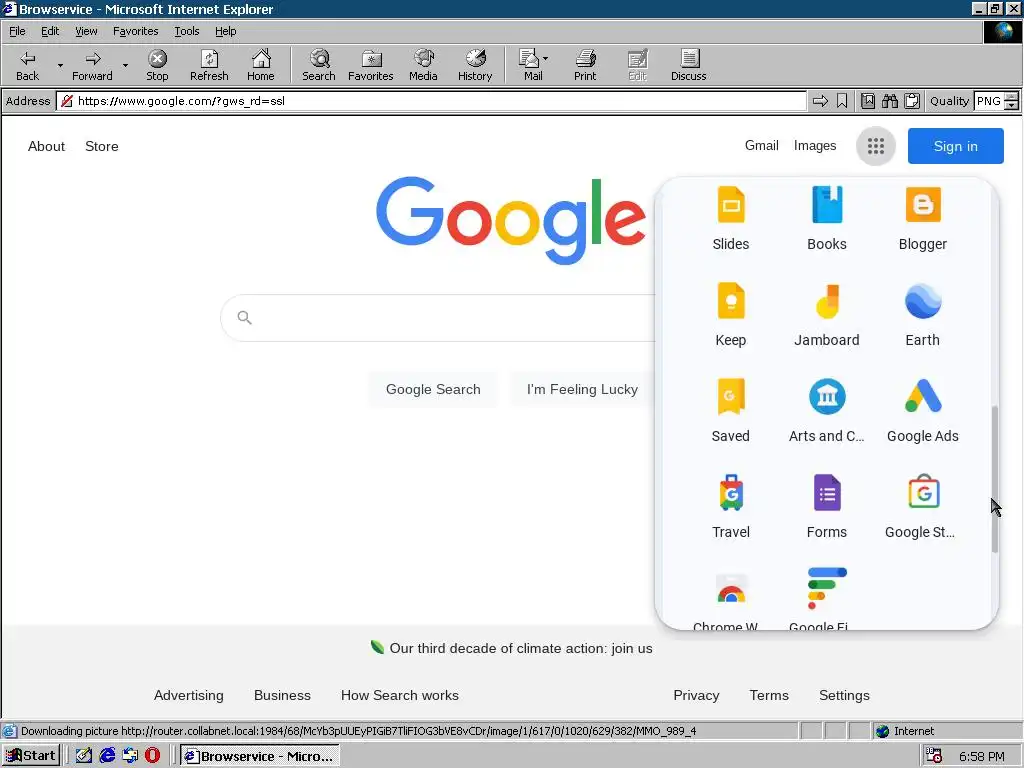This screenshot has height=768, width=1024.
Task: Click the blue Sign in button
Action: tap(955, 146)
